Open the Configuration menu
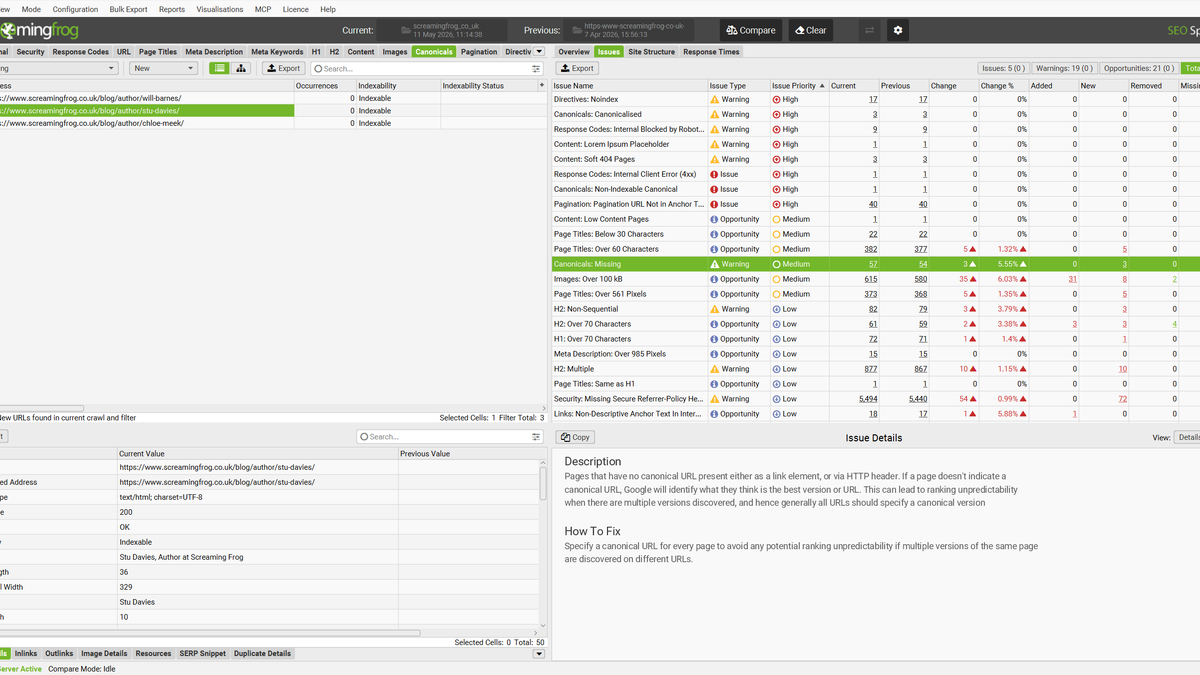Screen dimensions: 1200x675 coord(75,9)
